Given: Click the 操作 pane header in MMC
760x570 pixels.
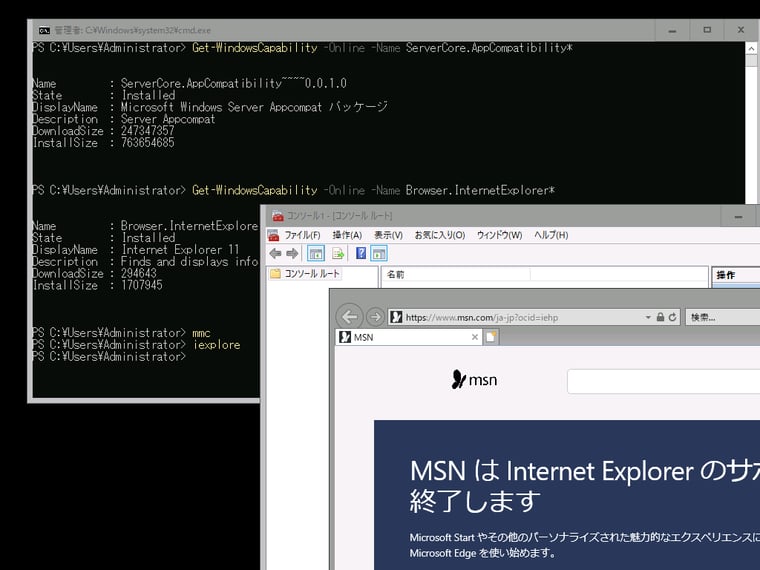Looking at the screenshot, I should coord(736,275).
